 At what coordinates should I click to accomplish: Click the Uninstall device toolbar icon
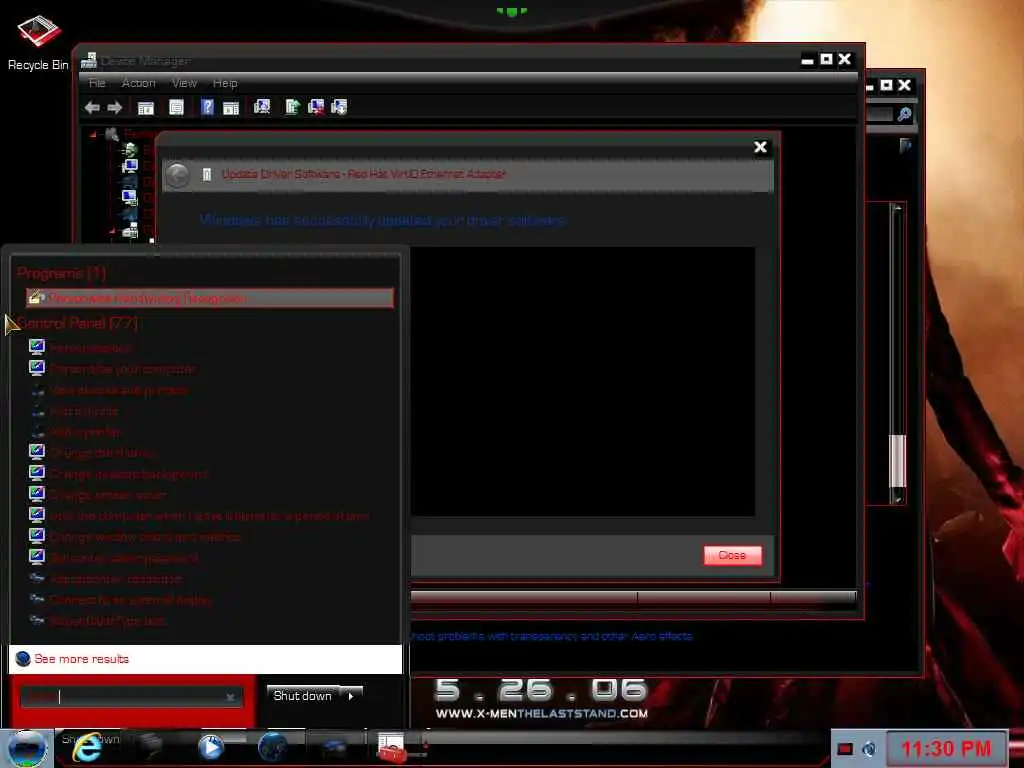click(x=316, y=107)
